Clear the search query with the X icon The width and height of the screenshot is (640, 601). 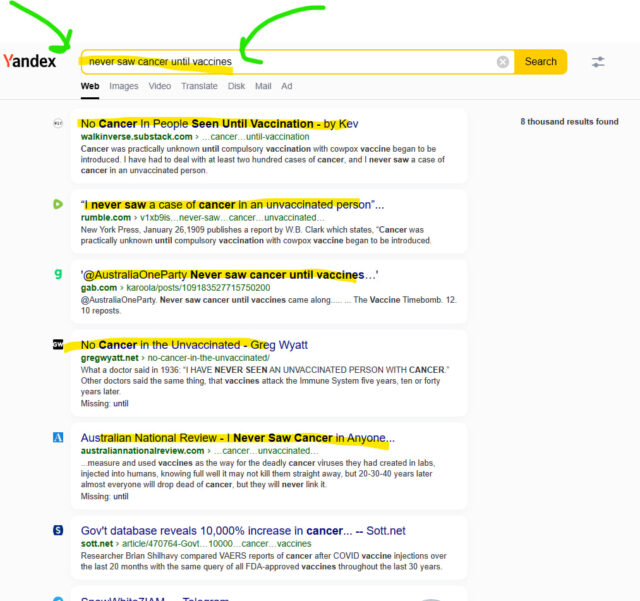[x=502, y=62]
